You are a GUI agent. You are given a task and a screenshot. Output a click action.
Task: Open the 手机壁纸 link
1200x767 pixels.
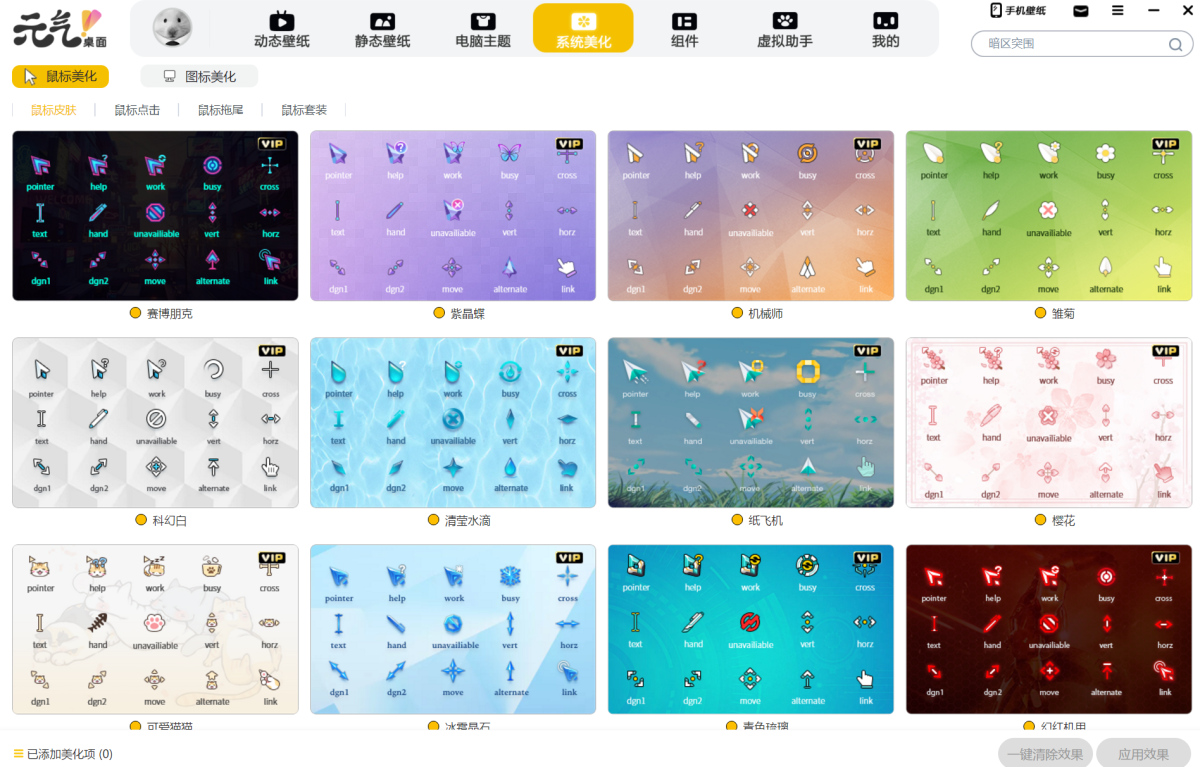[1018, 11]
